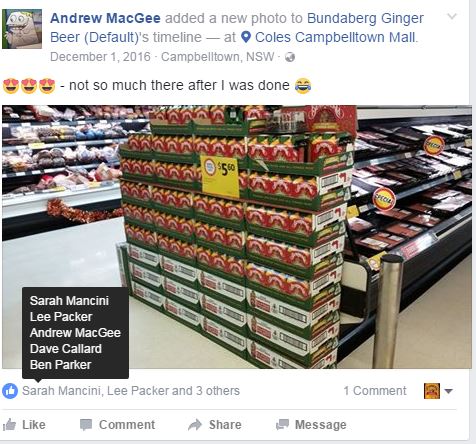Image resolution: width=476 pixels, height=444 pixels.
Task: Open the ginger beer display photo
Action: (x=237, y=237)
